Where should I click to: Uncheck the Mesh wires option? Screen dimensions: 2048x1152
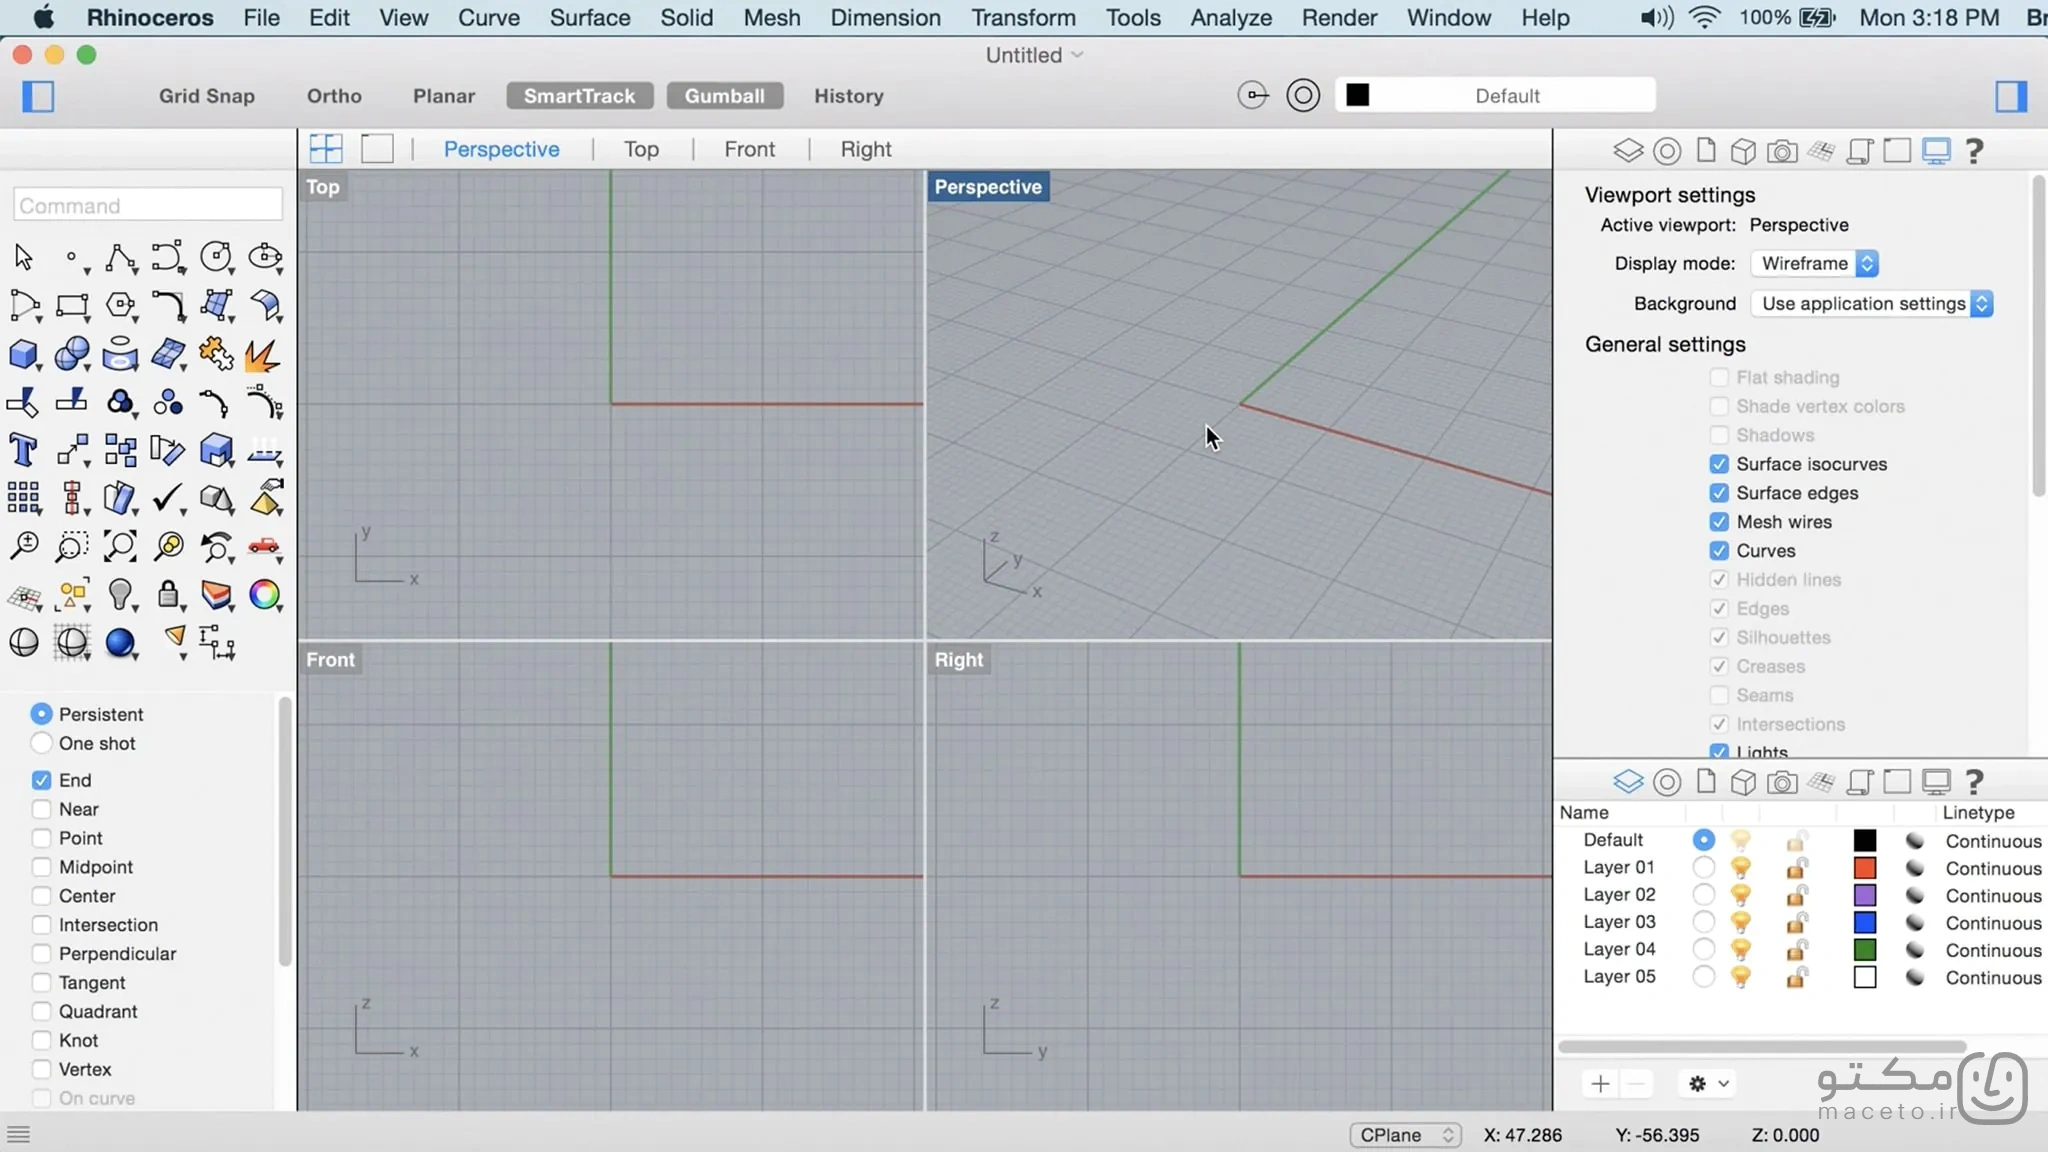pyautogui.click(x=1719, y=522)
